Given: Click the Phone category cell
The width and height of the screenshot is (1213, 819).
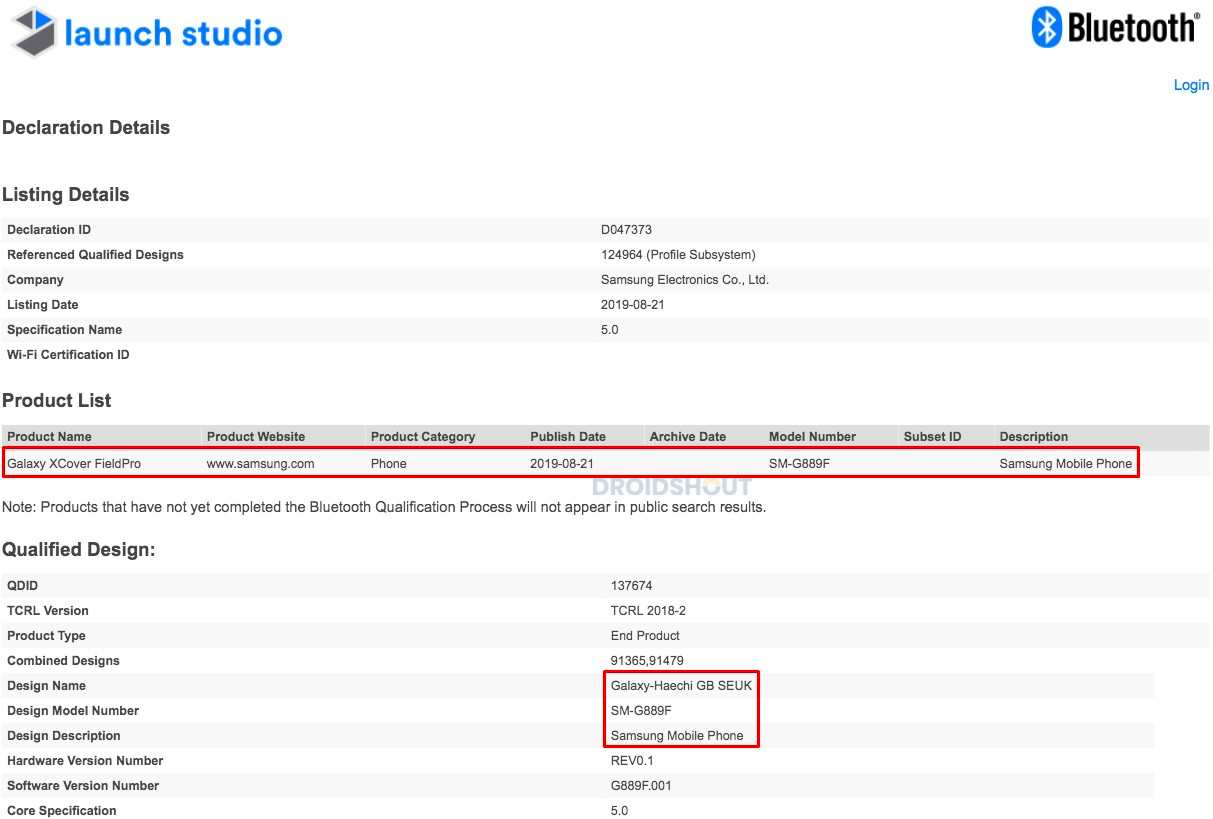Looking at the screenshot, I should [389, 464].
